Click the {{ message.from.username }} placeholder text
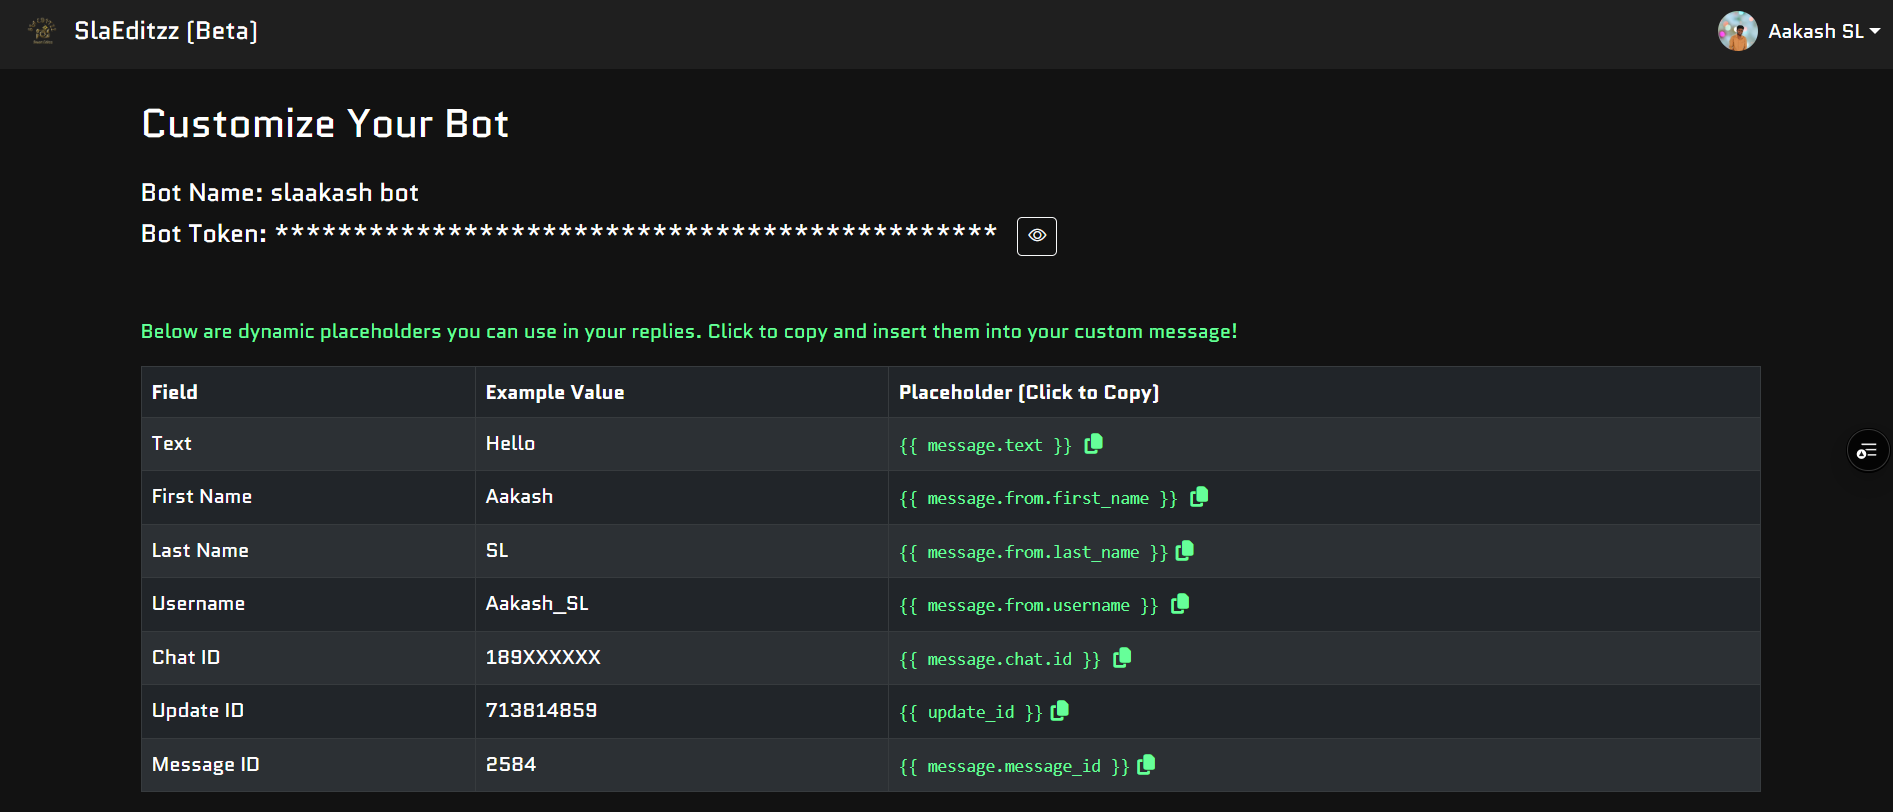 coord(1028,605)
